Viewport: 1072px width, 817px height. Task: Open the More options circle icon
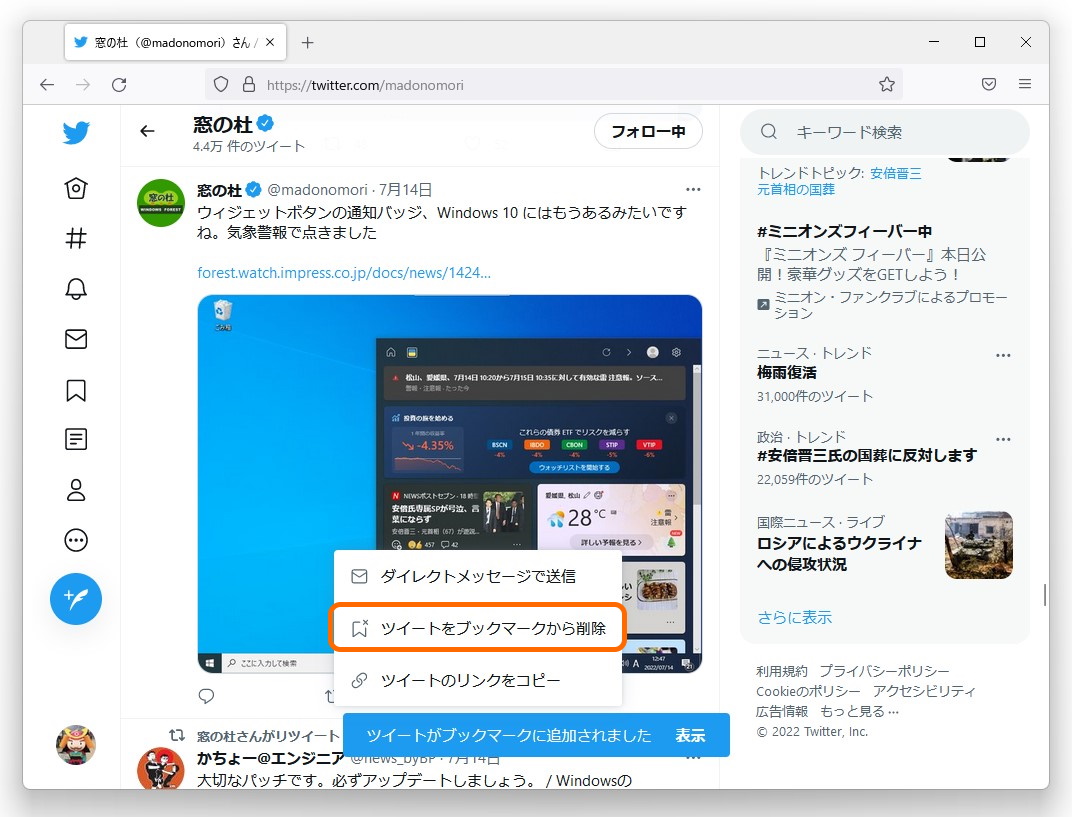tap(75, 540)
